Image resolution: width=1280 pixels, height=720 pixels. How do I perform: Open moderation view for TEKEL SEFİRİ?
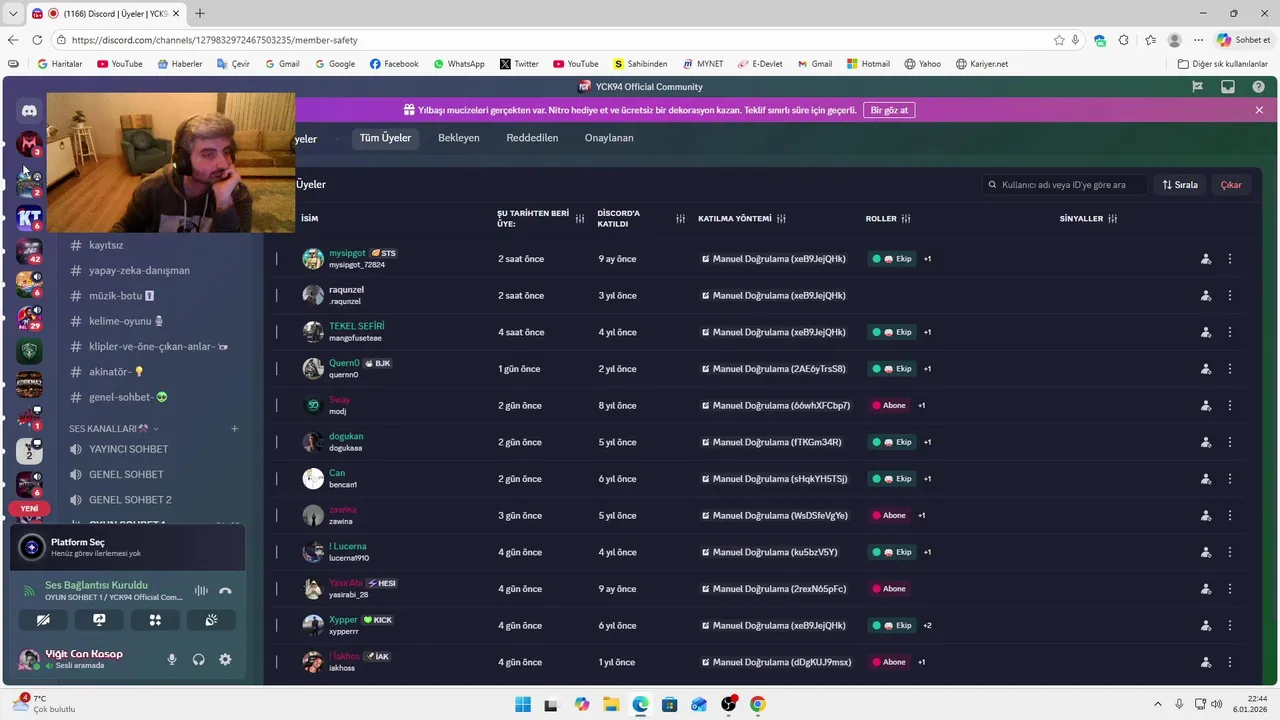(x=1206, y=332)
